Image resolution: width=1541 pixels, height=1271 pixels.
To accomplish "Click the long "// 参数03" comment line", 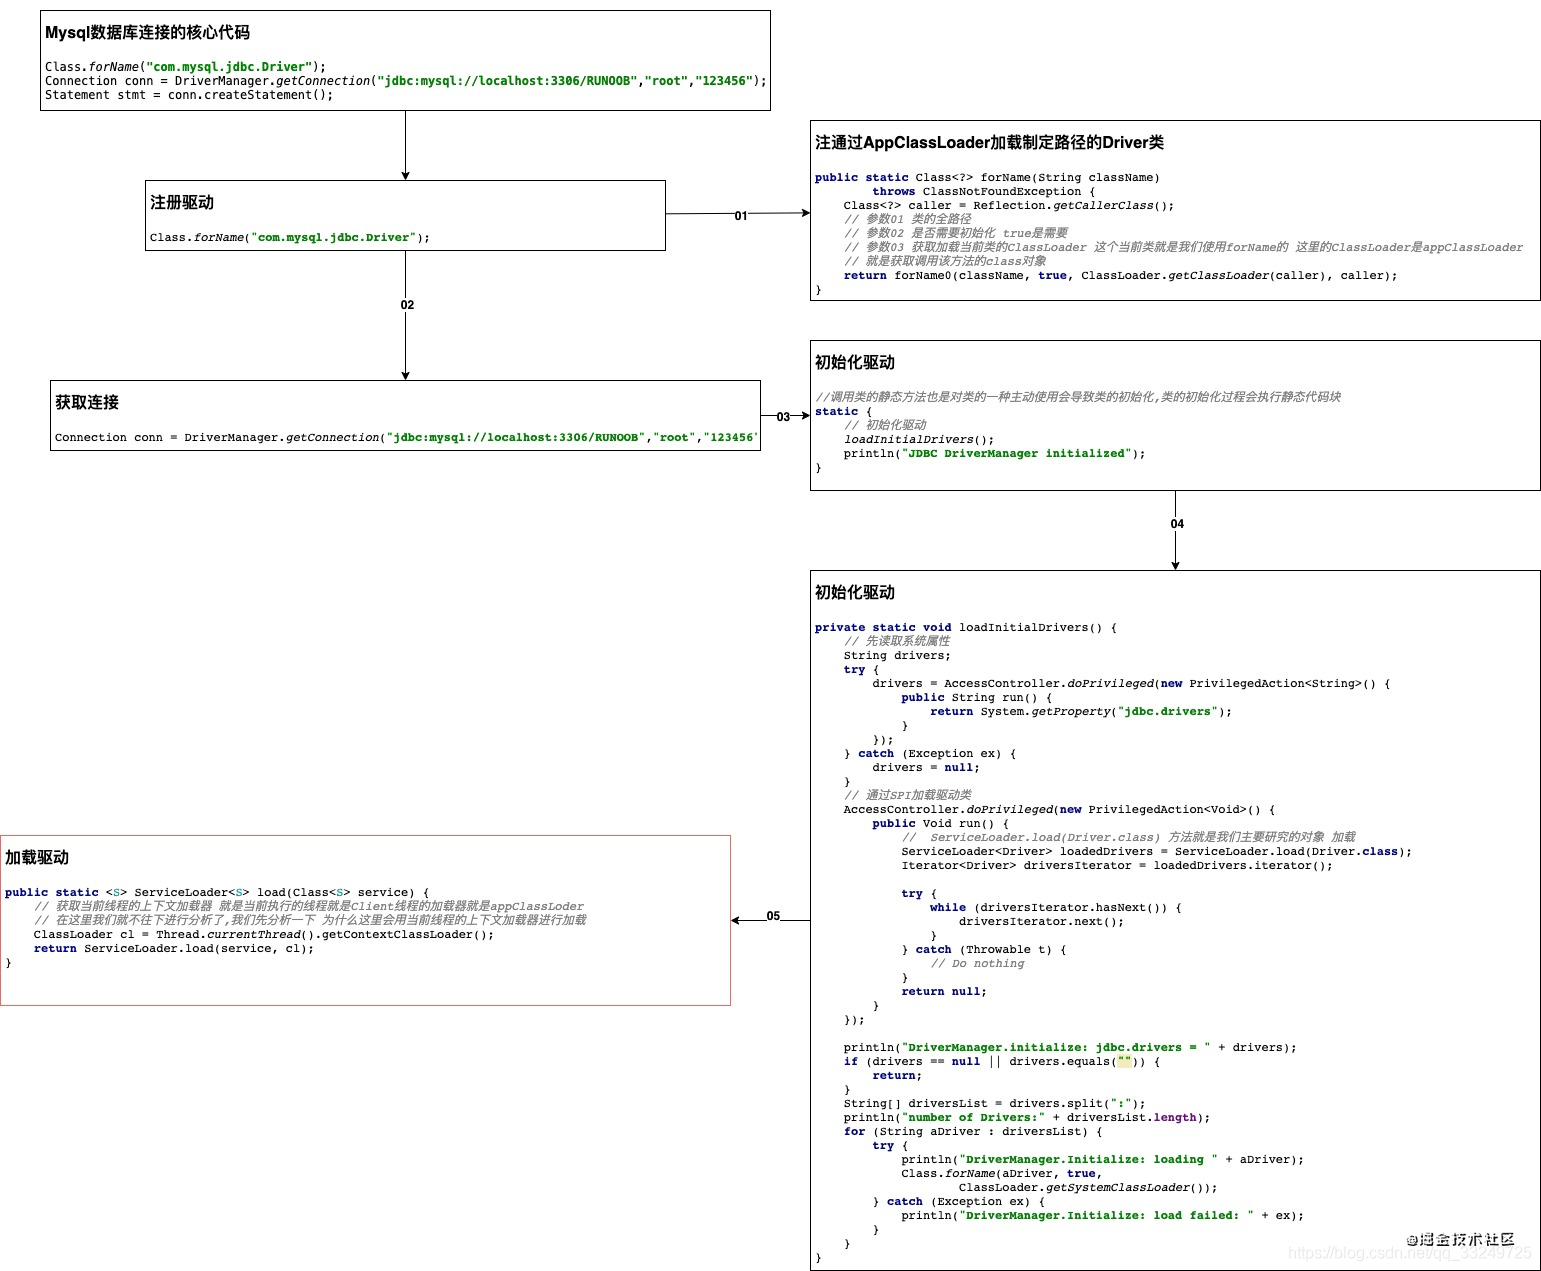I will point(1183,247).
